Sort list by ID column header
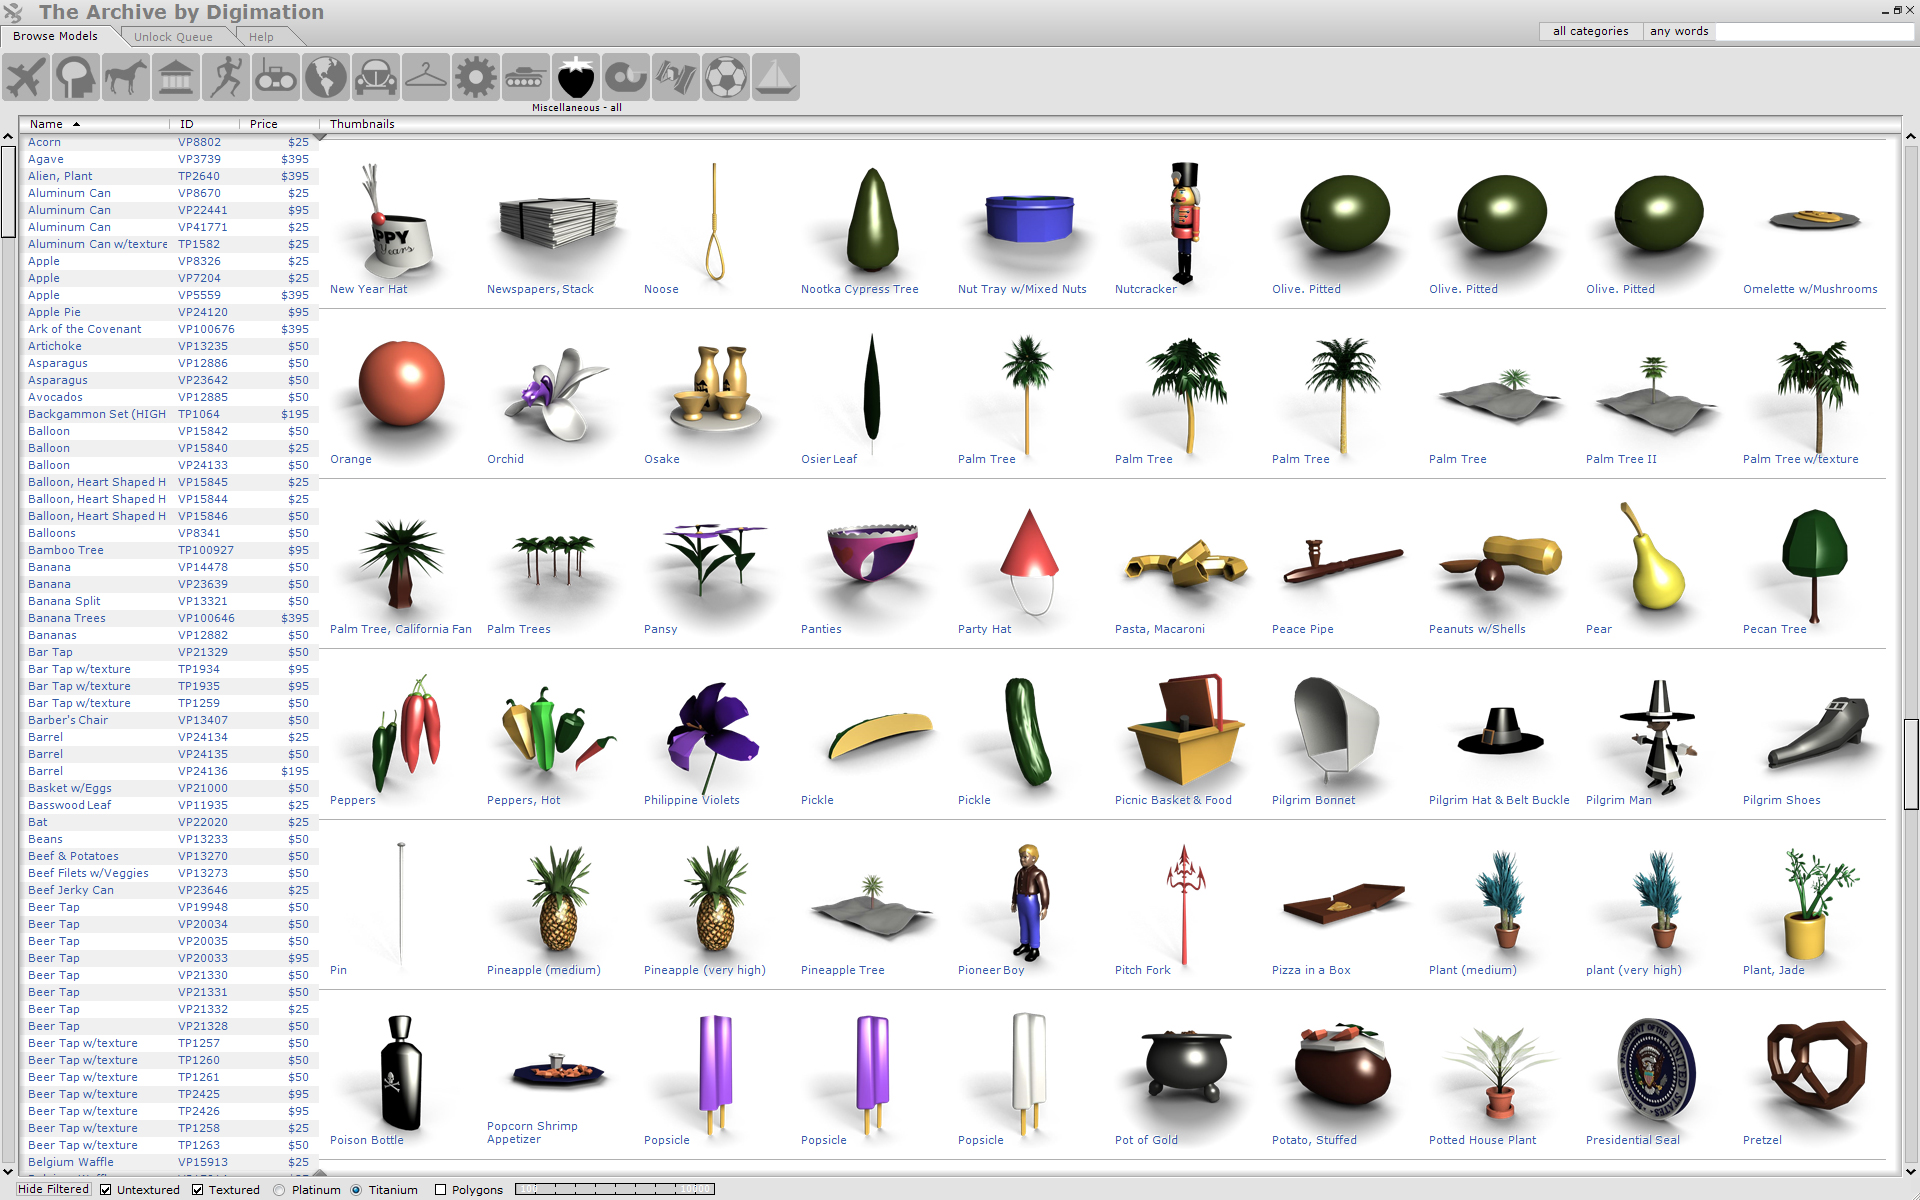Viewport: 1920px width, 1200px height. point(205,124)
